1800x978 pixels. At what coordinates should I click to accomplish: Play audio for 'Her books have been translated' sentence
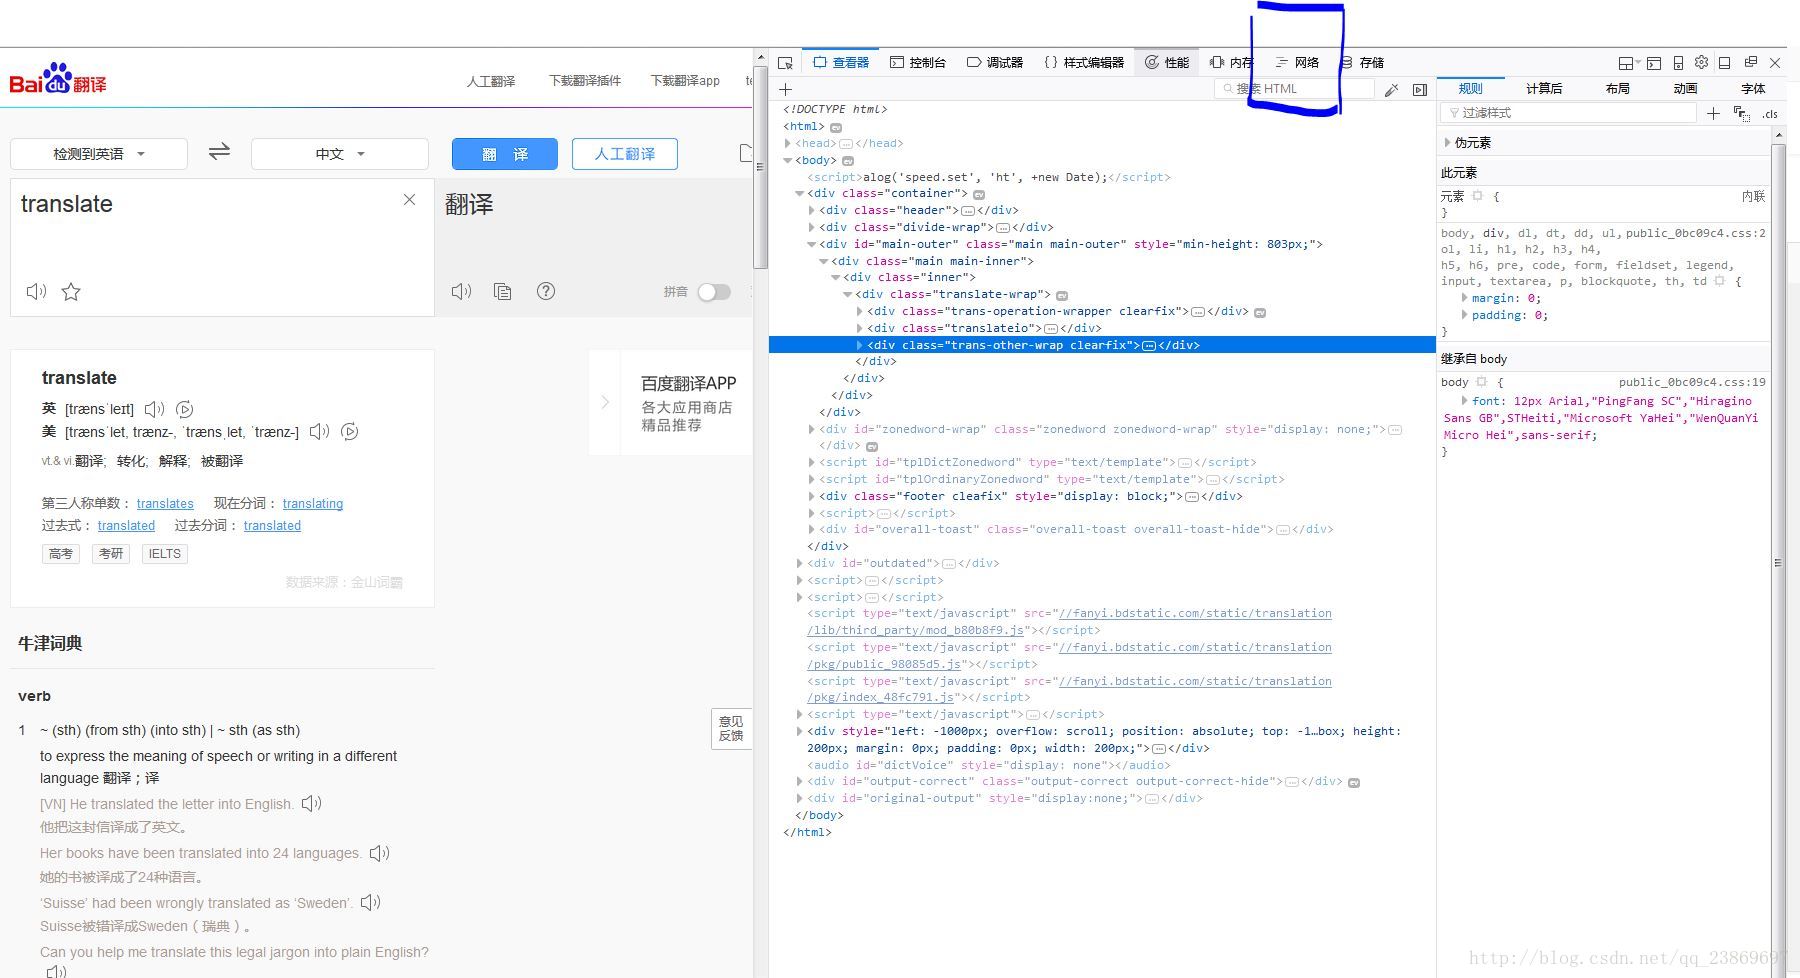379,853
